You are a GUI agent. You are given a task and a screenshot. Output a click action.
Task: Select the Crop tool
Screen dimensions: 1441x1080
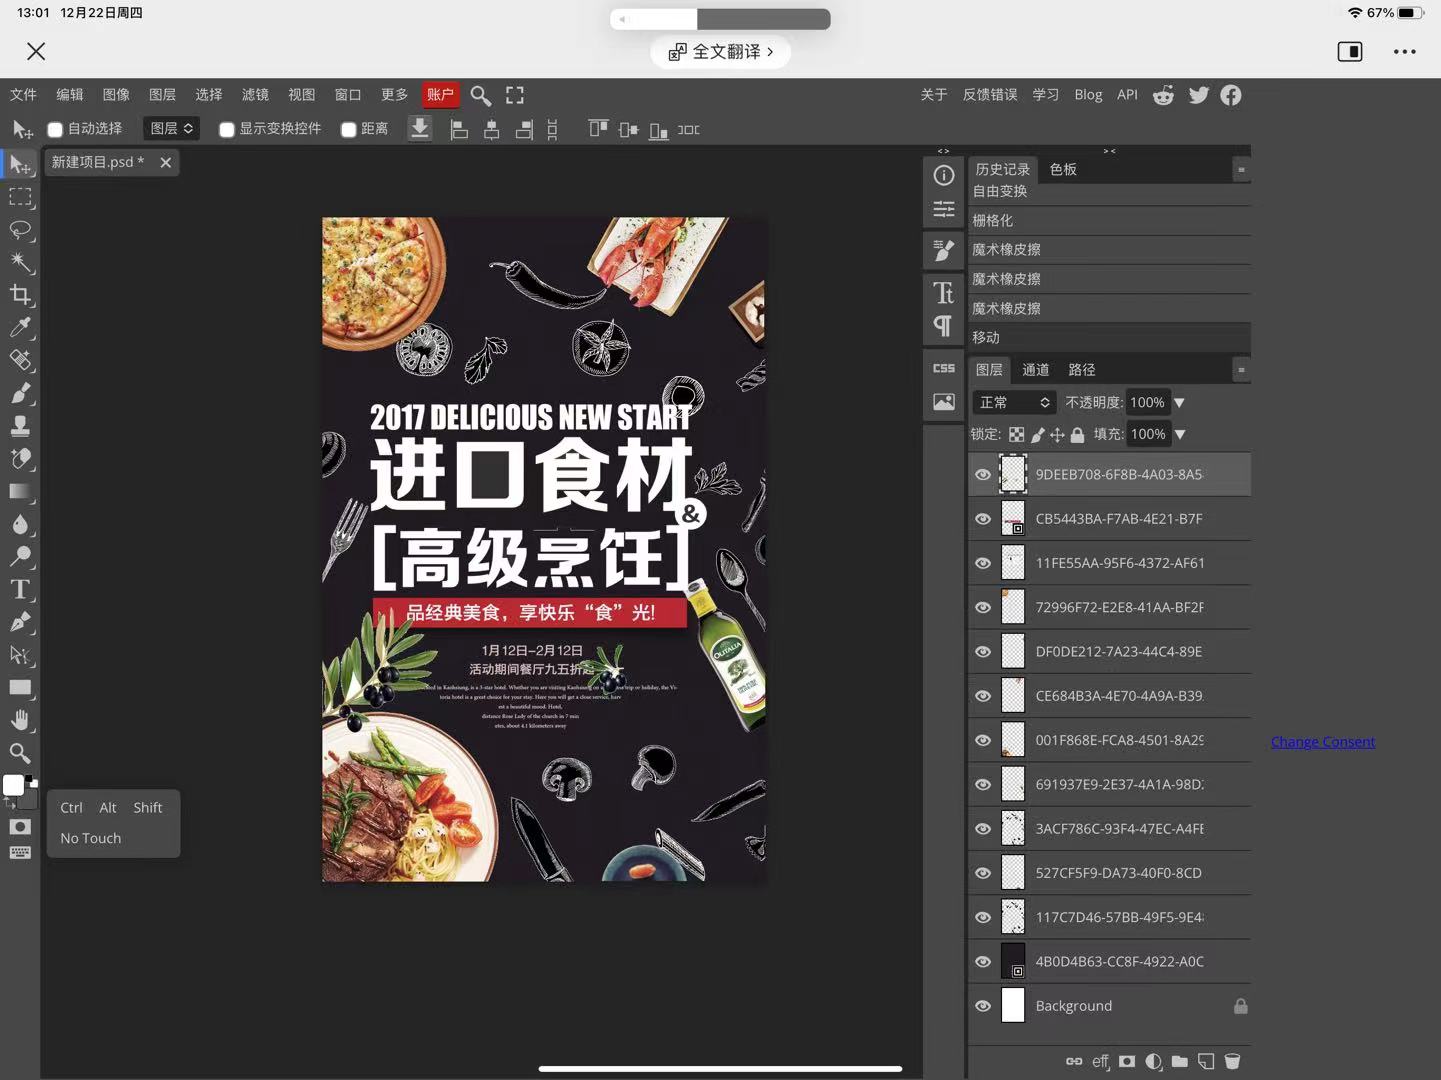tap(20, 295)
